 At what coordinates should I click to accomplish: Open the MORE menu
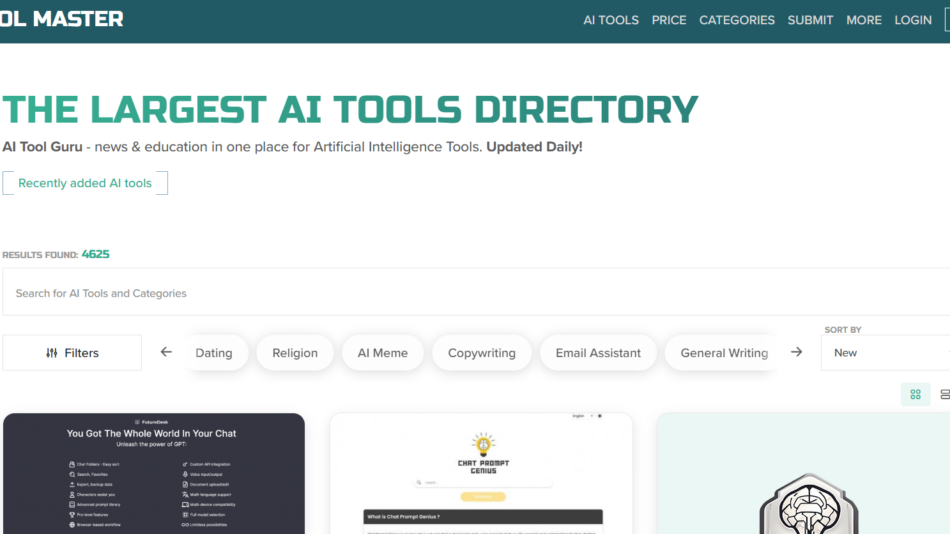(x=864, y=20)
